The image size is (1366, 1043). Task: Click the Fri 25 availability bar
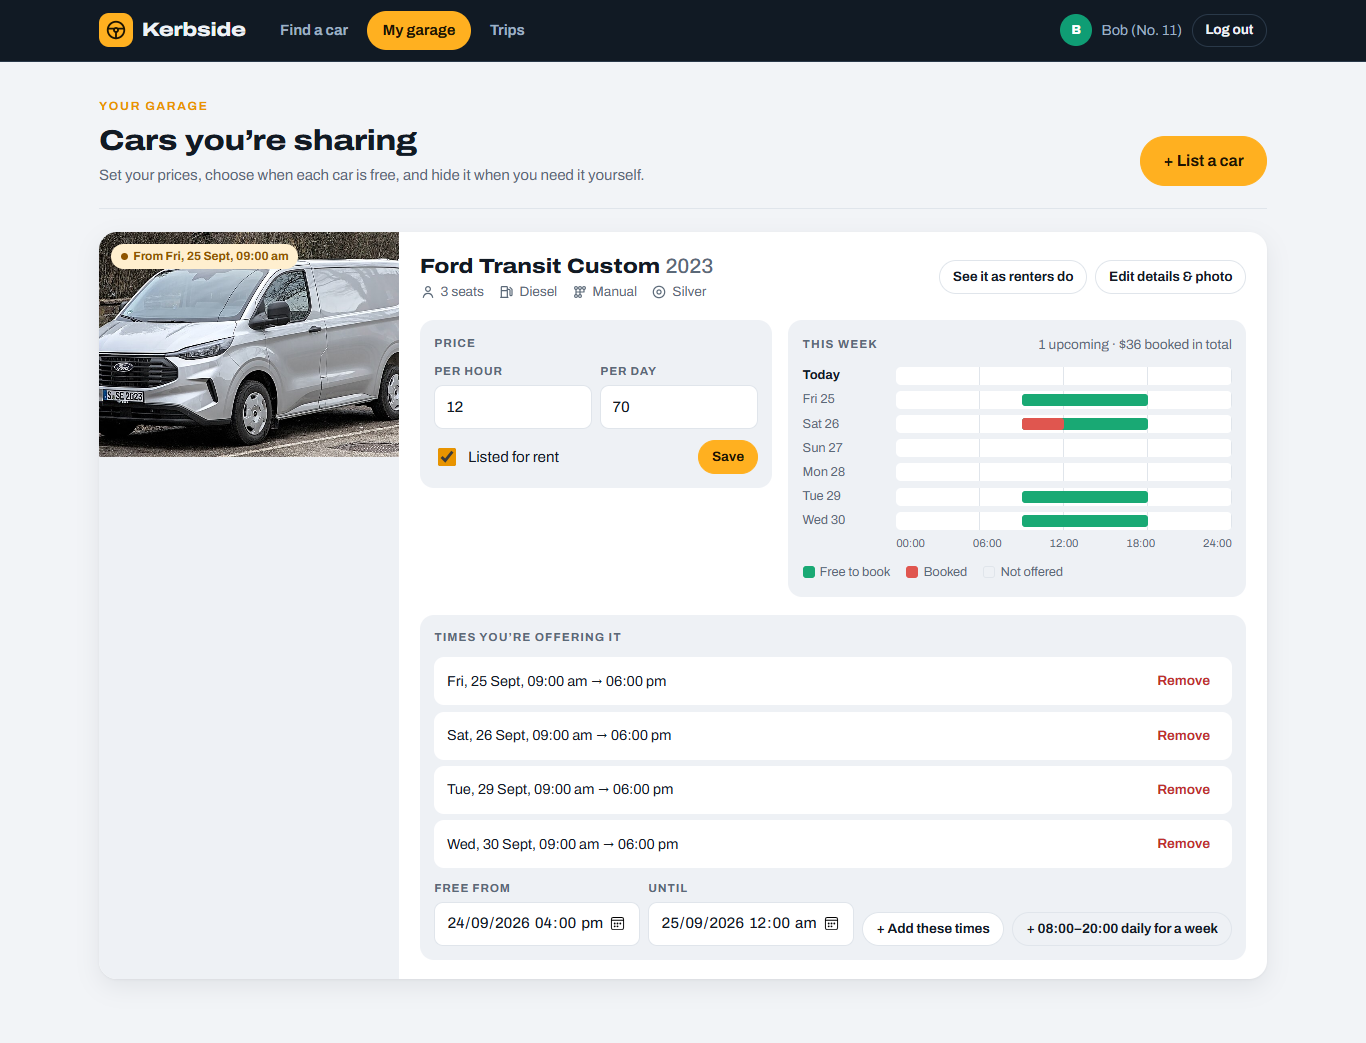(1085, 400)
